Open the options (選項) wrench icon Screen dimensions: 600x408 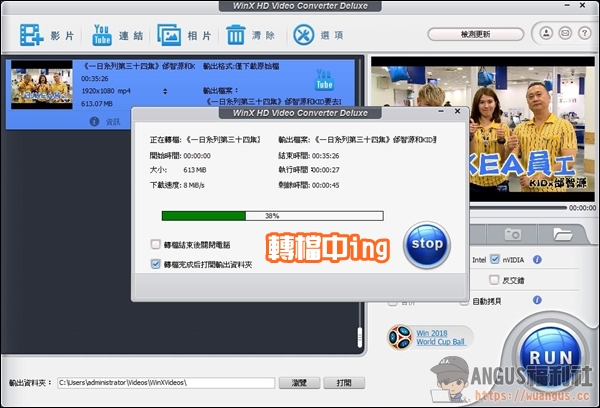[x=303, y=35]
